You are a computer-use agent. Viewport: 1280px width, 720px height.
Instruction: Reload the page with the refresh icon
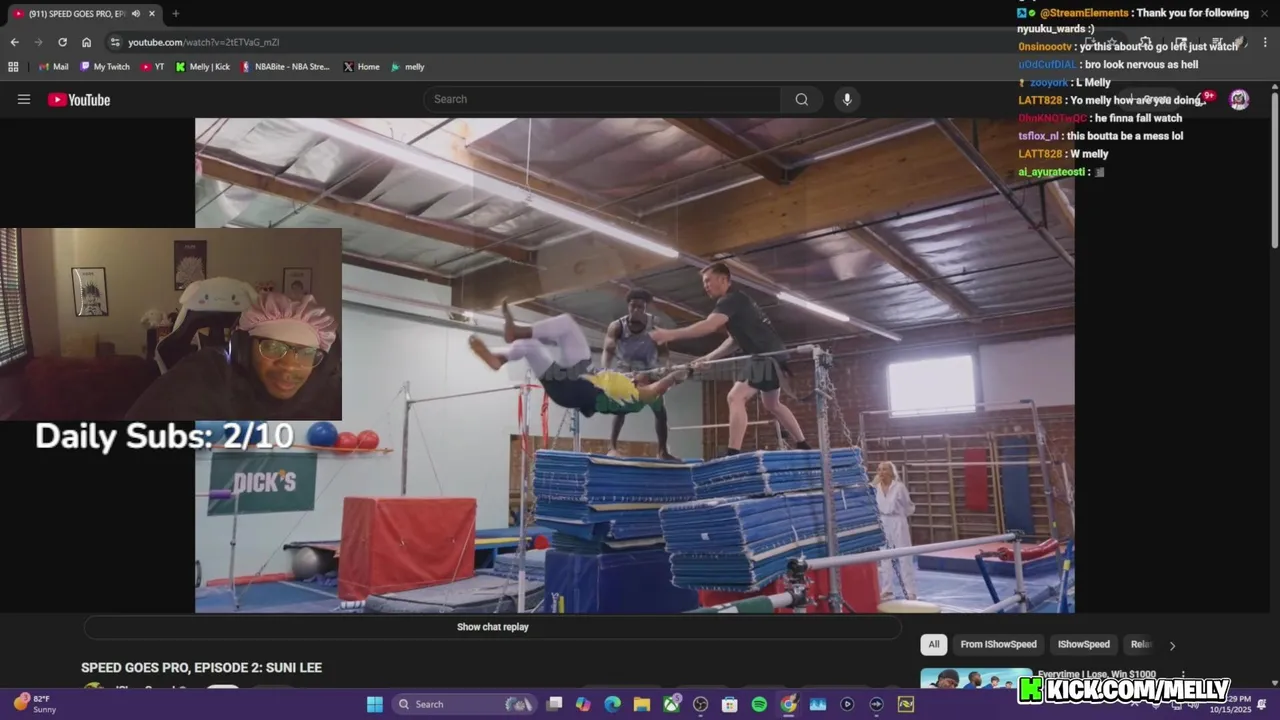click(x=62, y=42)
